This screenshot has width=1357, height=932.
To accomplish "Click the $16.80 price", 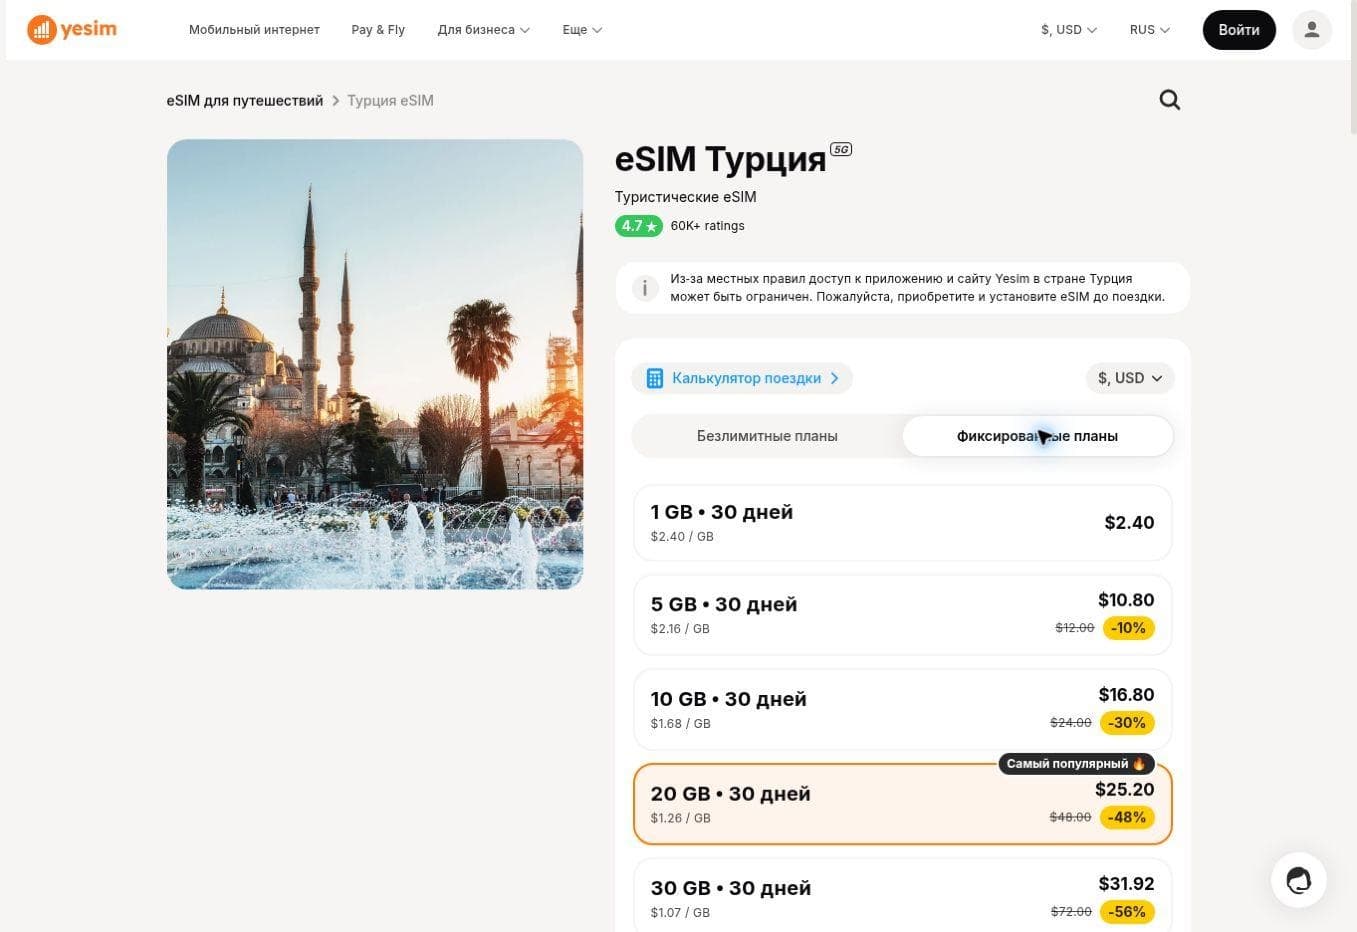I will click(1126, 695).
